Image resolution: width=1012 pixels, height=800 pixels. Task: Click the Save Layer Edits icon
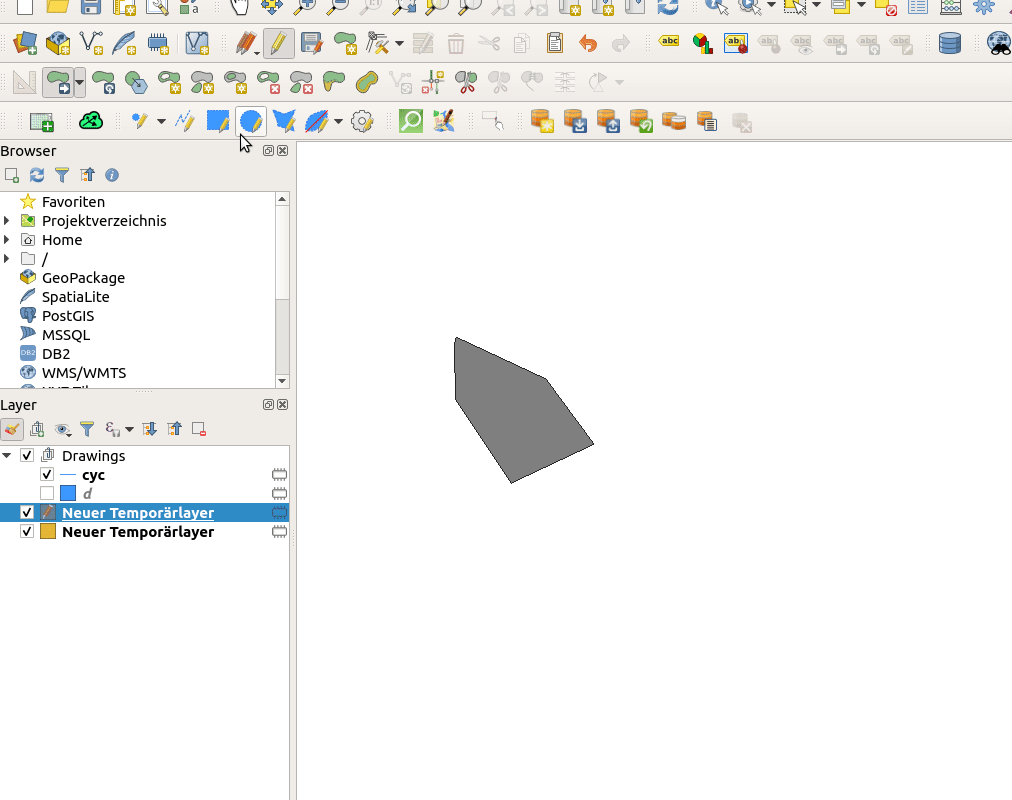tap(312, 44)
